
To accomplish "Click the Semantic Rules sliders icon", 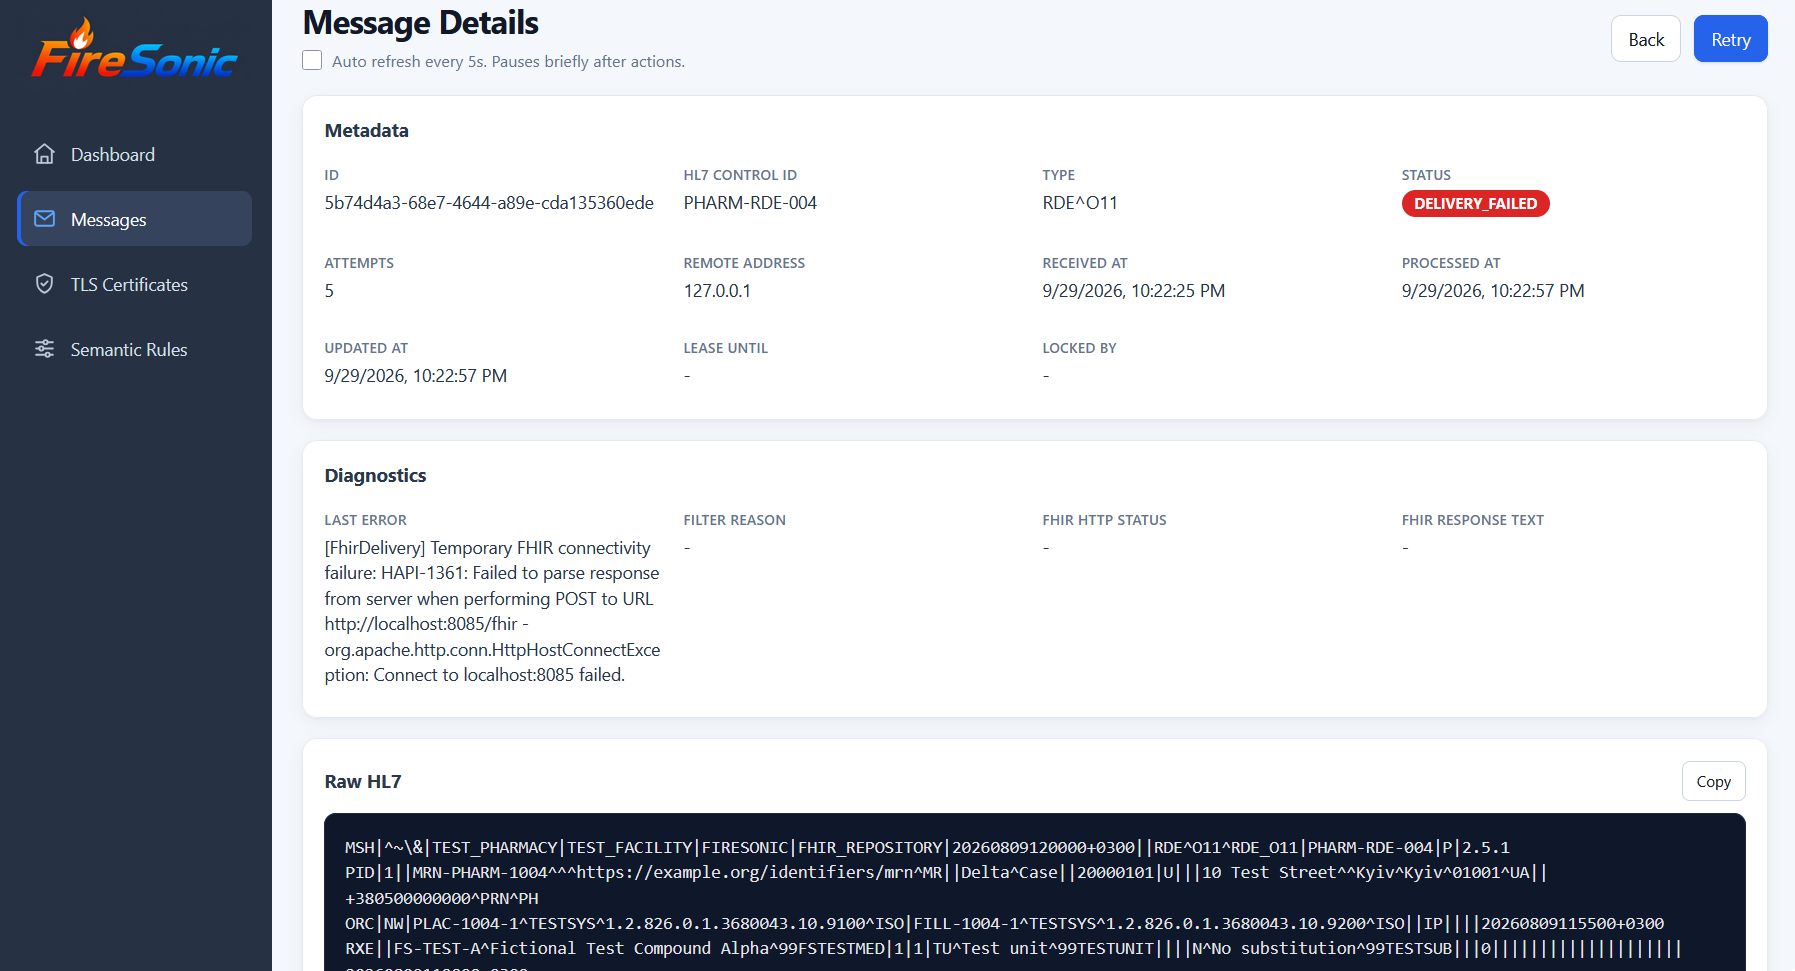I will point(44,349).
